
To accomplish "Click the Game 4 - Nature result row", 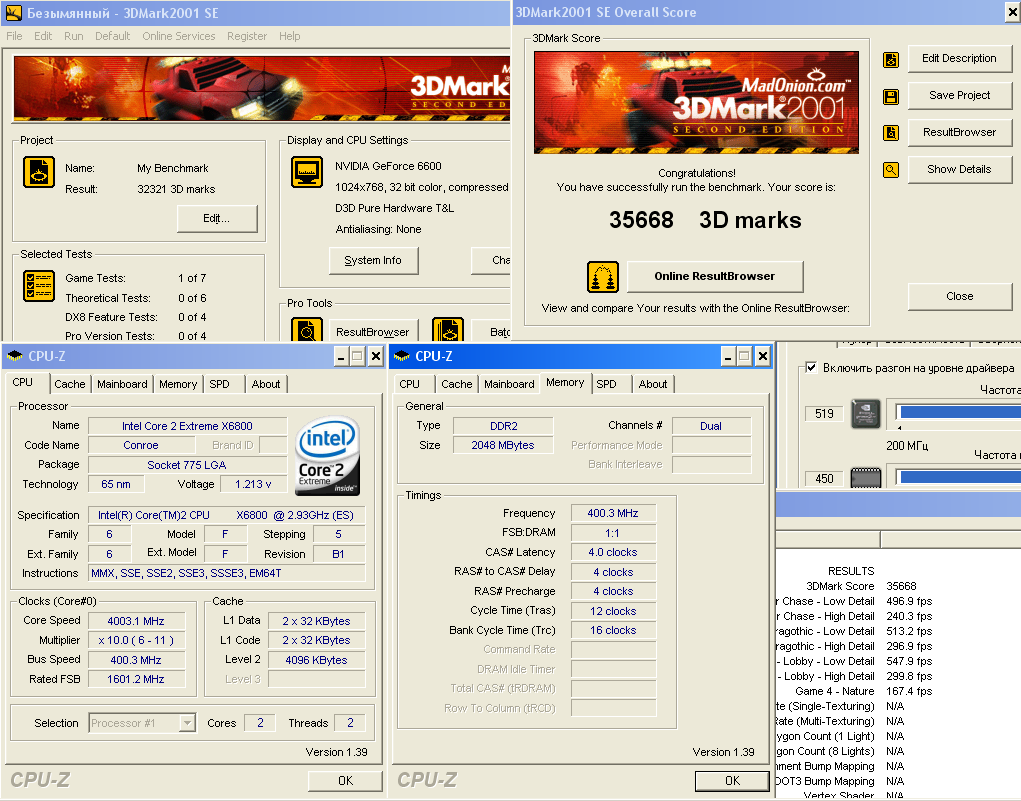I will coord(863,691).
